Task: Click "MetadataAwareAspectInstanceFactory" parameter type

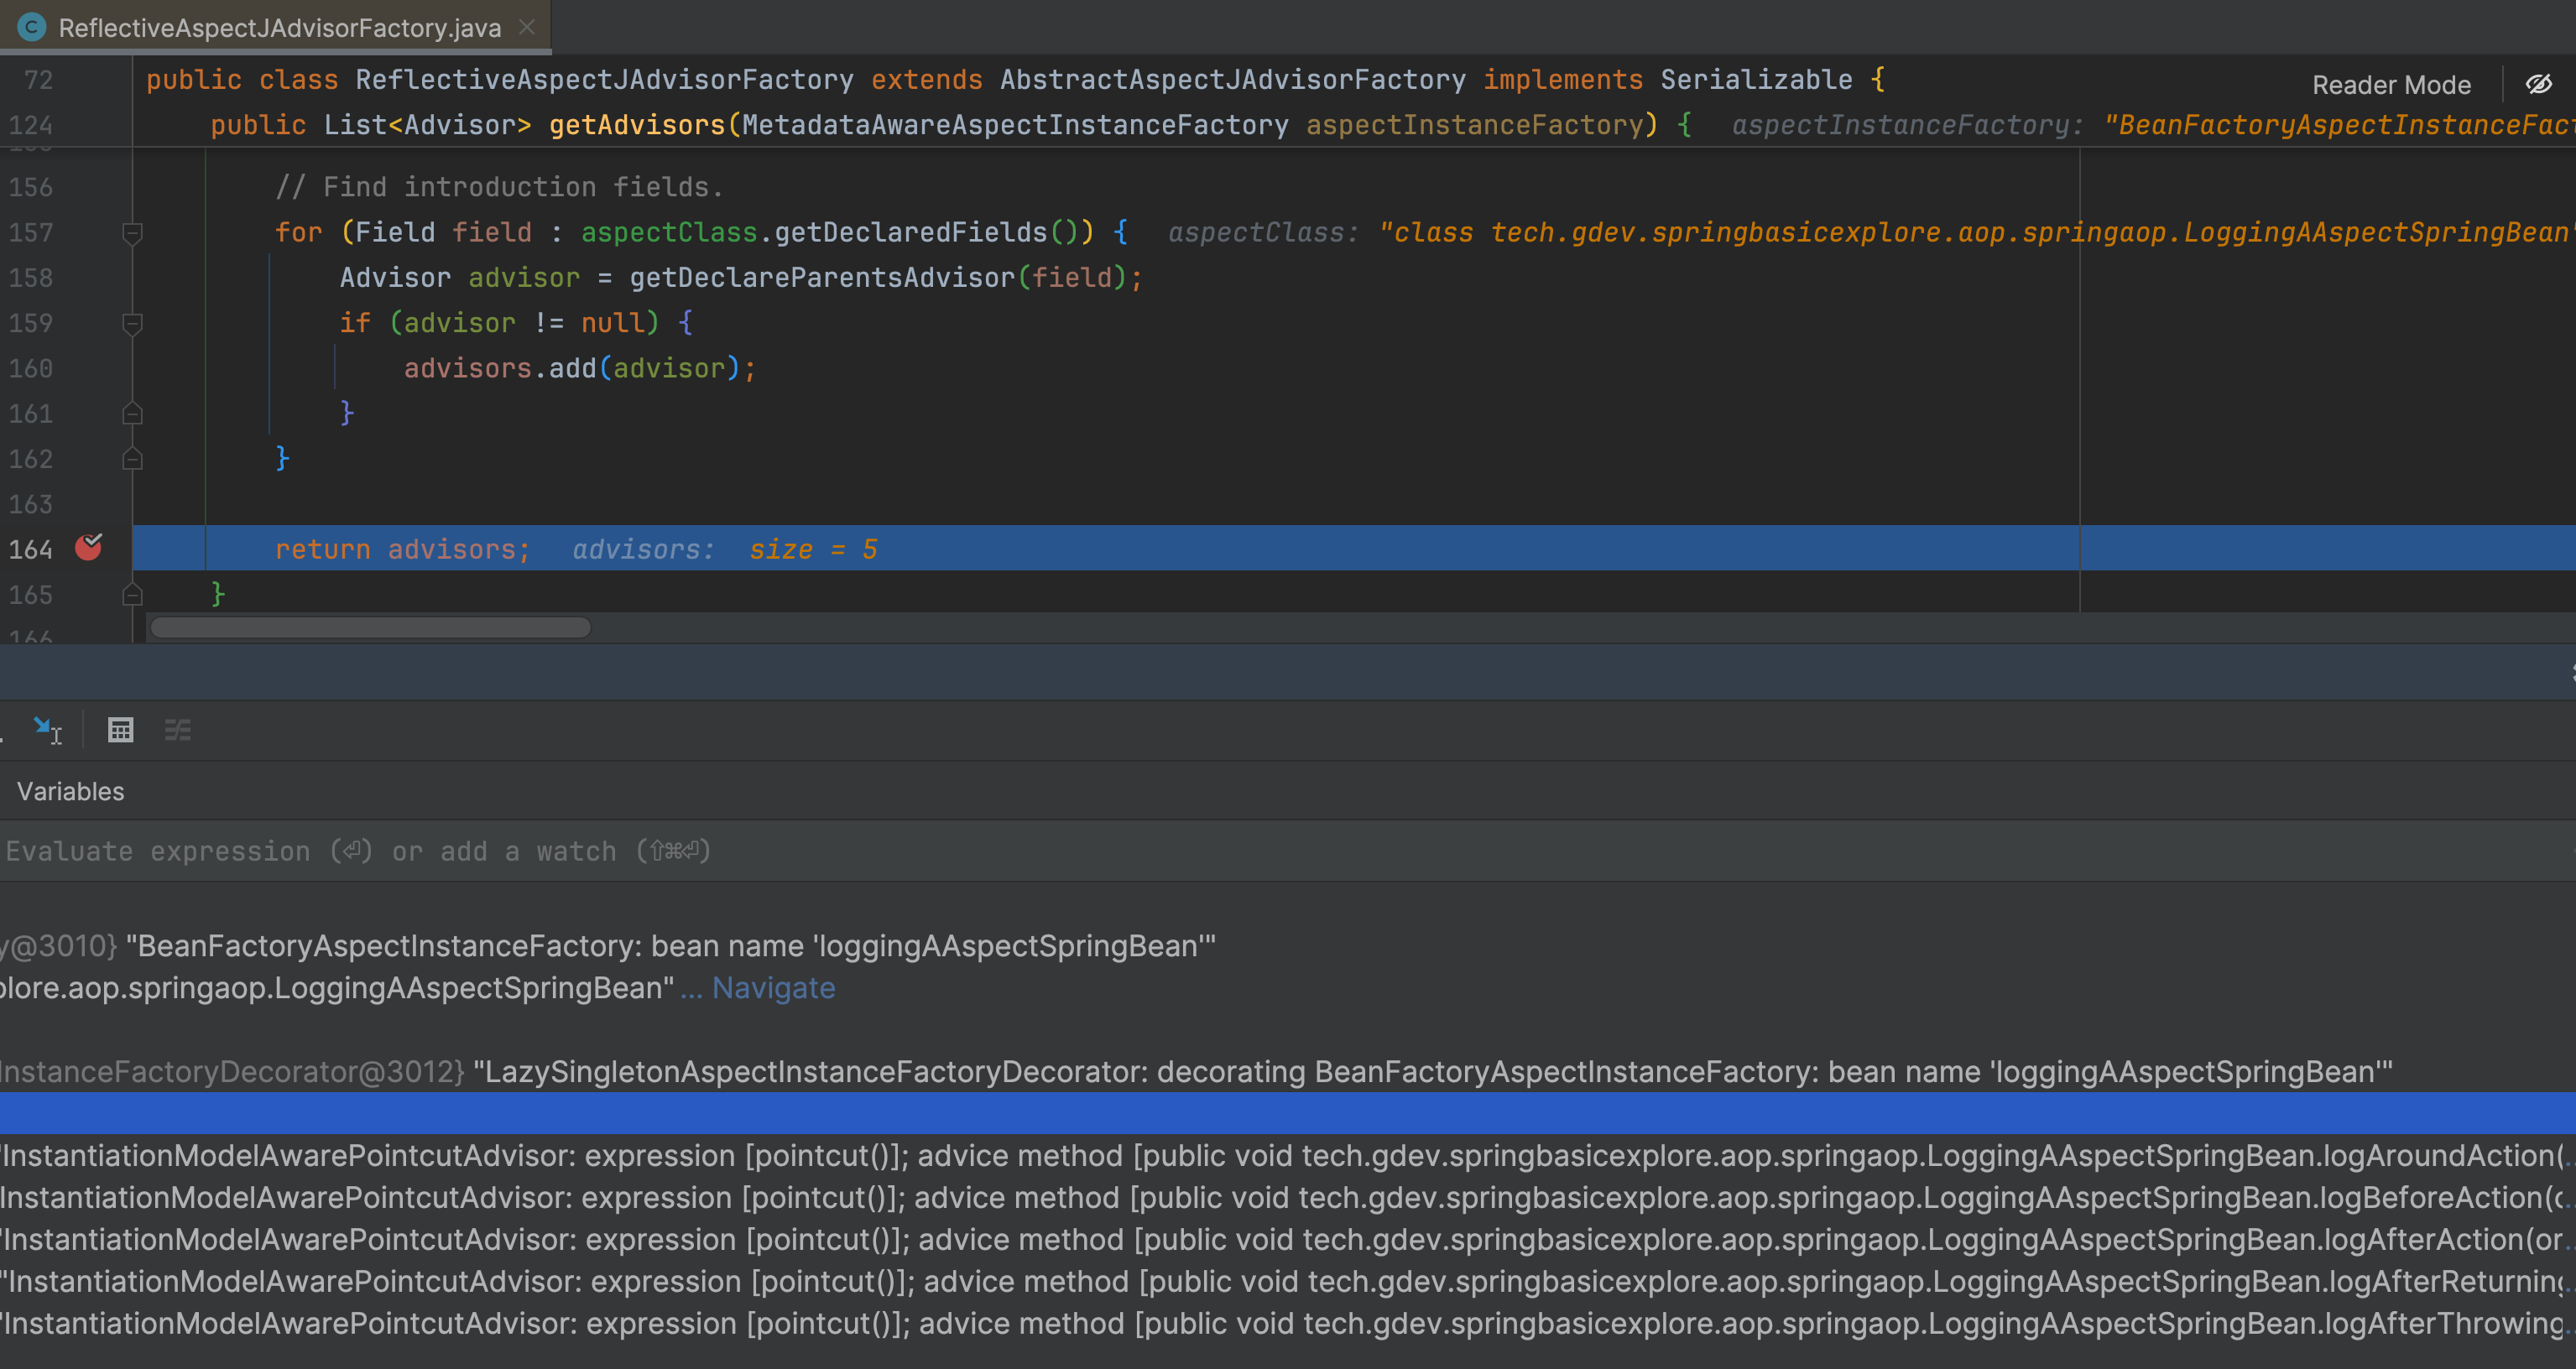Action: (1015, 125)
